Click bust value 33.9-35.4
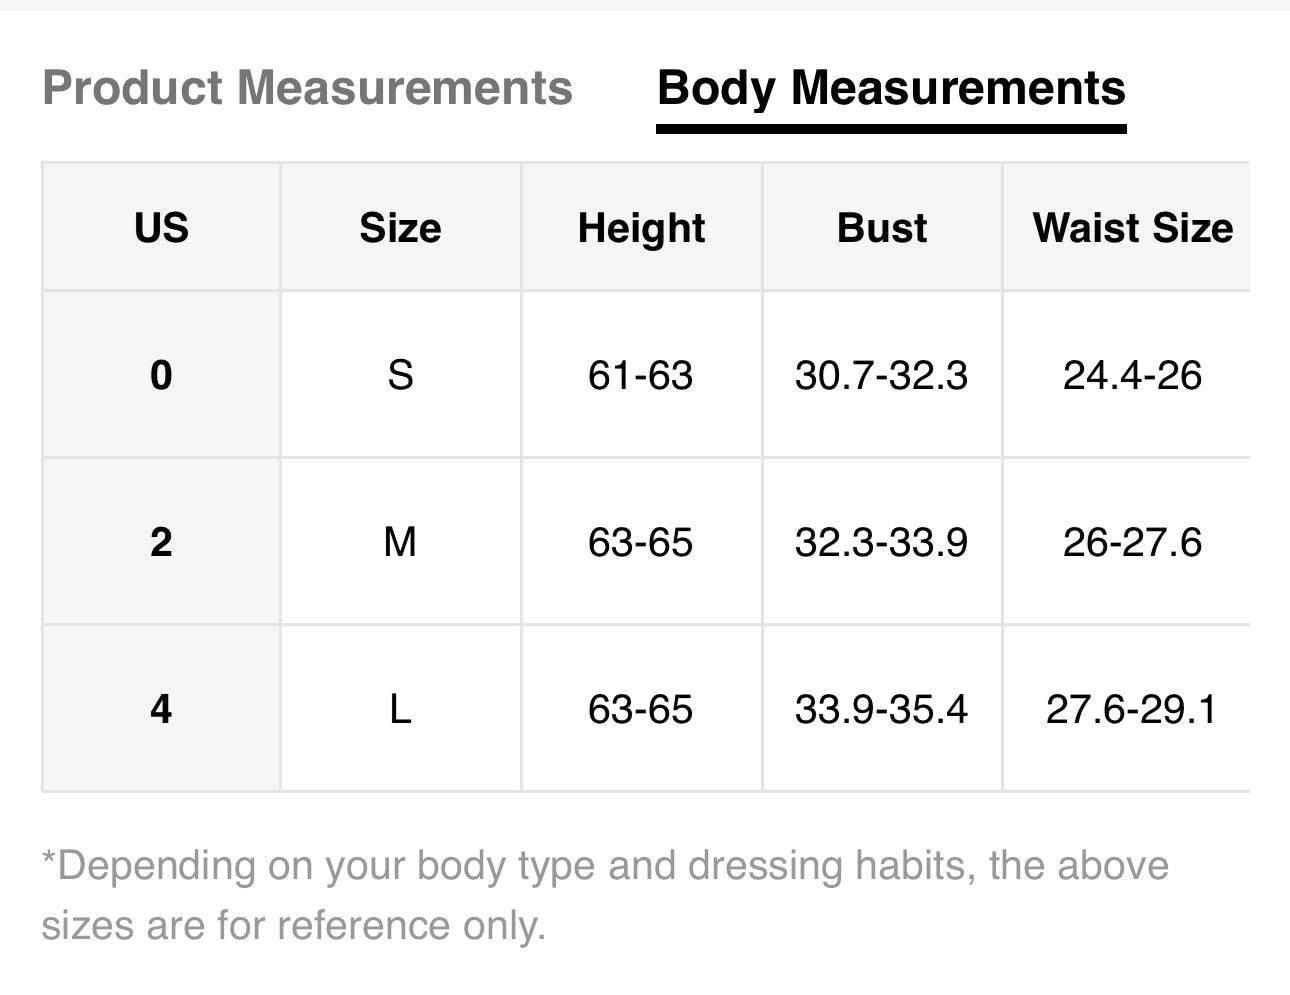This screenshot has height=995, width=1290. click(x=881, y=709)
